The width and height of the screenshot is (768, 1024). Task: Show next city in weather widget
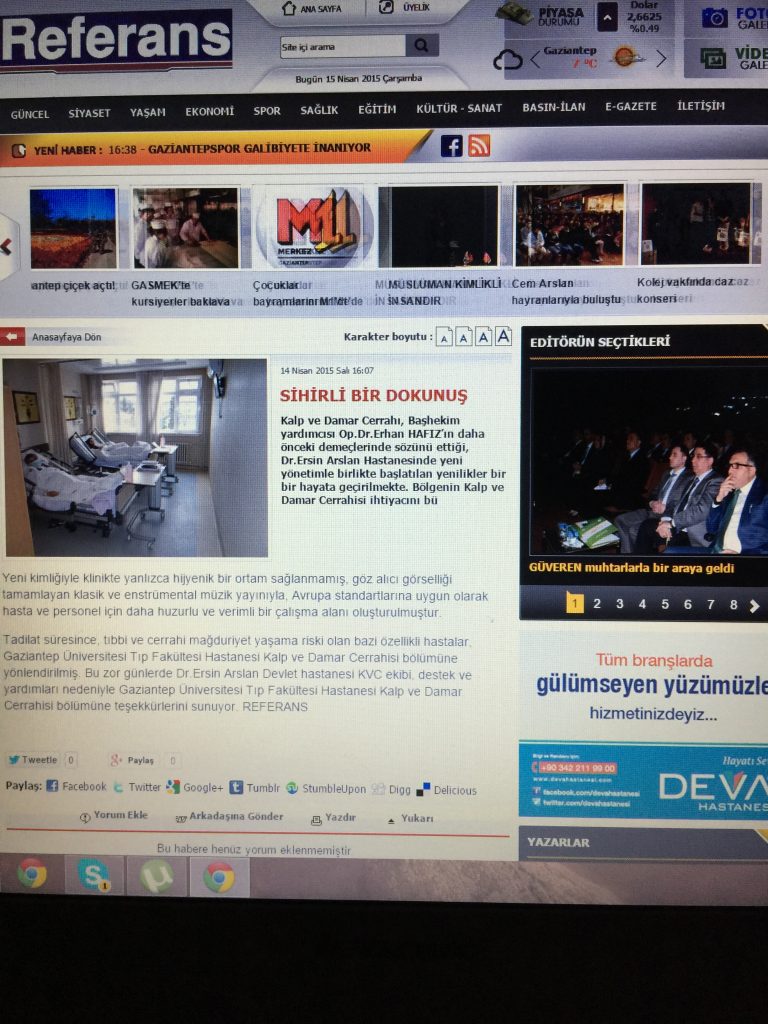[x=660, y=58]
